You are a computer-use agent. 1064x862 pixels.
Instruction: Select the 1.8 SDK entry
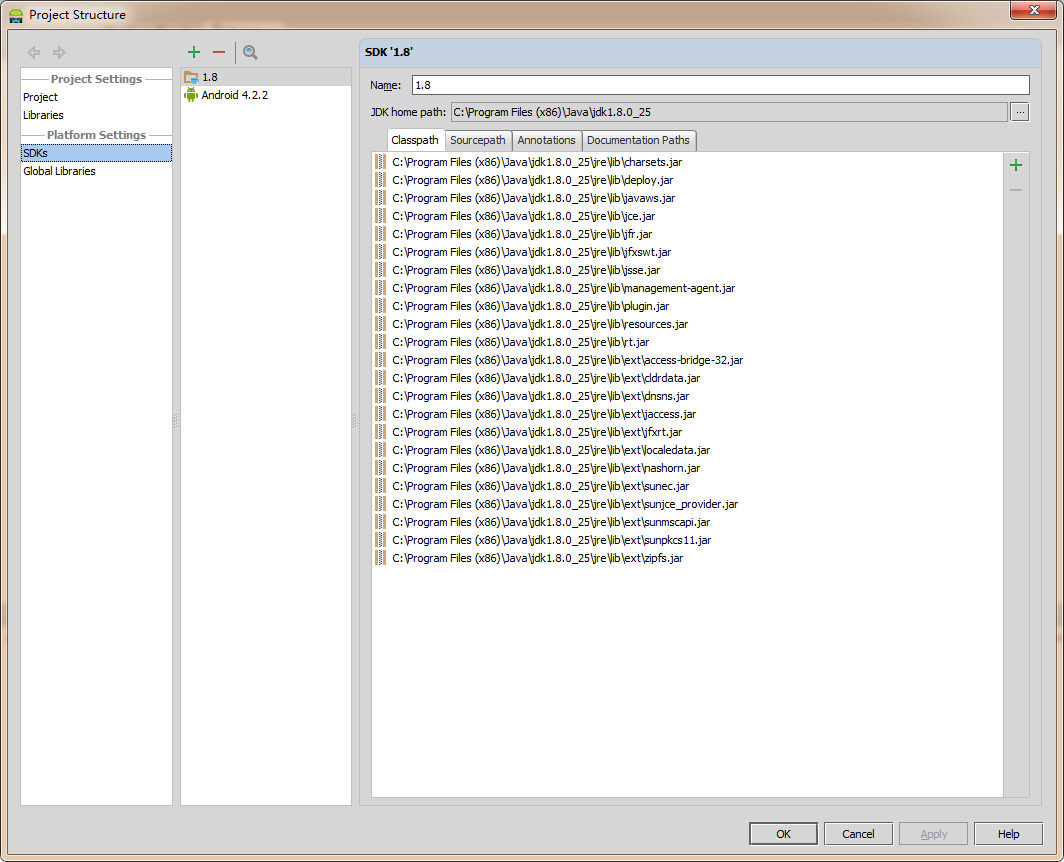(266, 77)
